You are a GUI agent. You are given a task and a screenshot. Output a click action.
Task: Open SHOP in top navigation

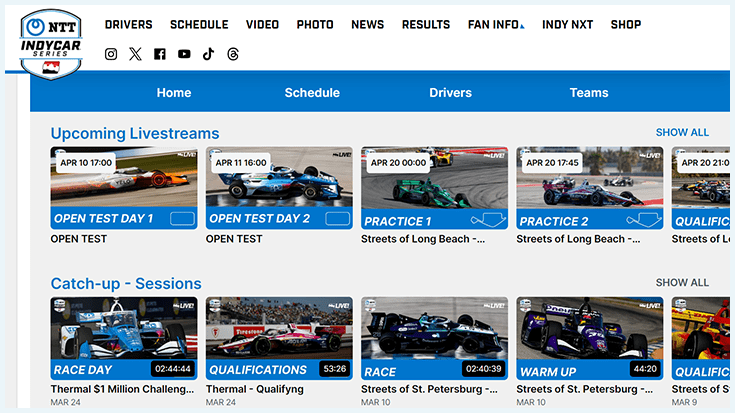626,24
